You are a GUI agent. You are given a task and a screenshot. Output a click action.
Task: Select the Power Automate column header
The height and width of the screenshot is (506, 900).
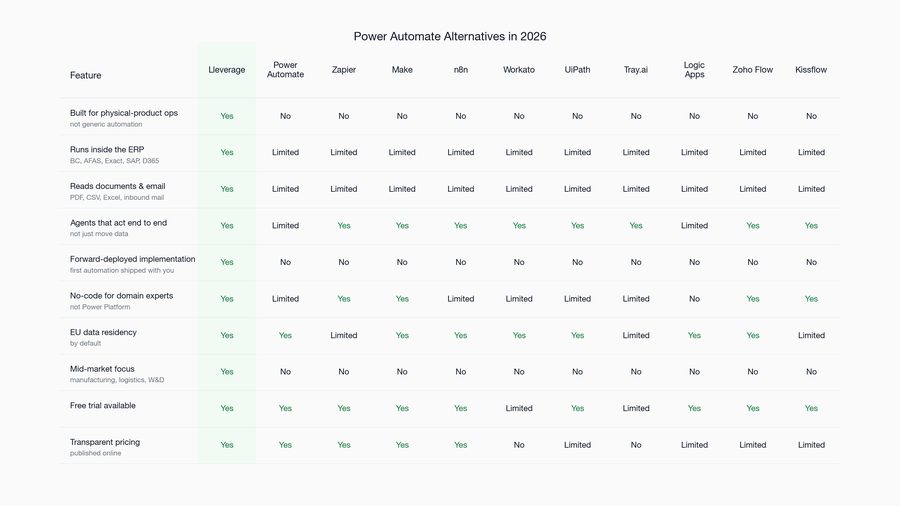coord(285,69)
